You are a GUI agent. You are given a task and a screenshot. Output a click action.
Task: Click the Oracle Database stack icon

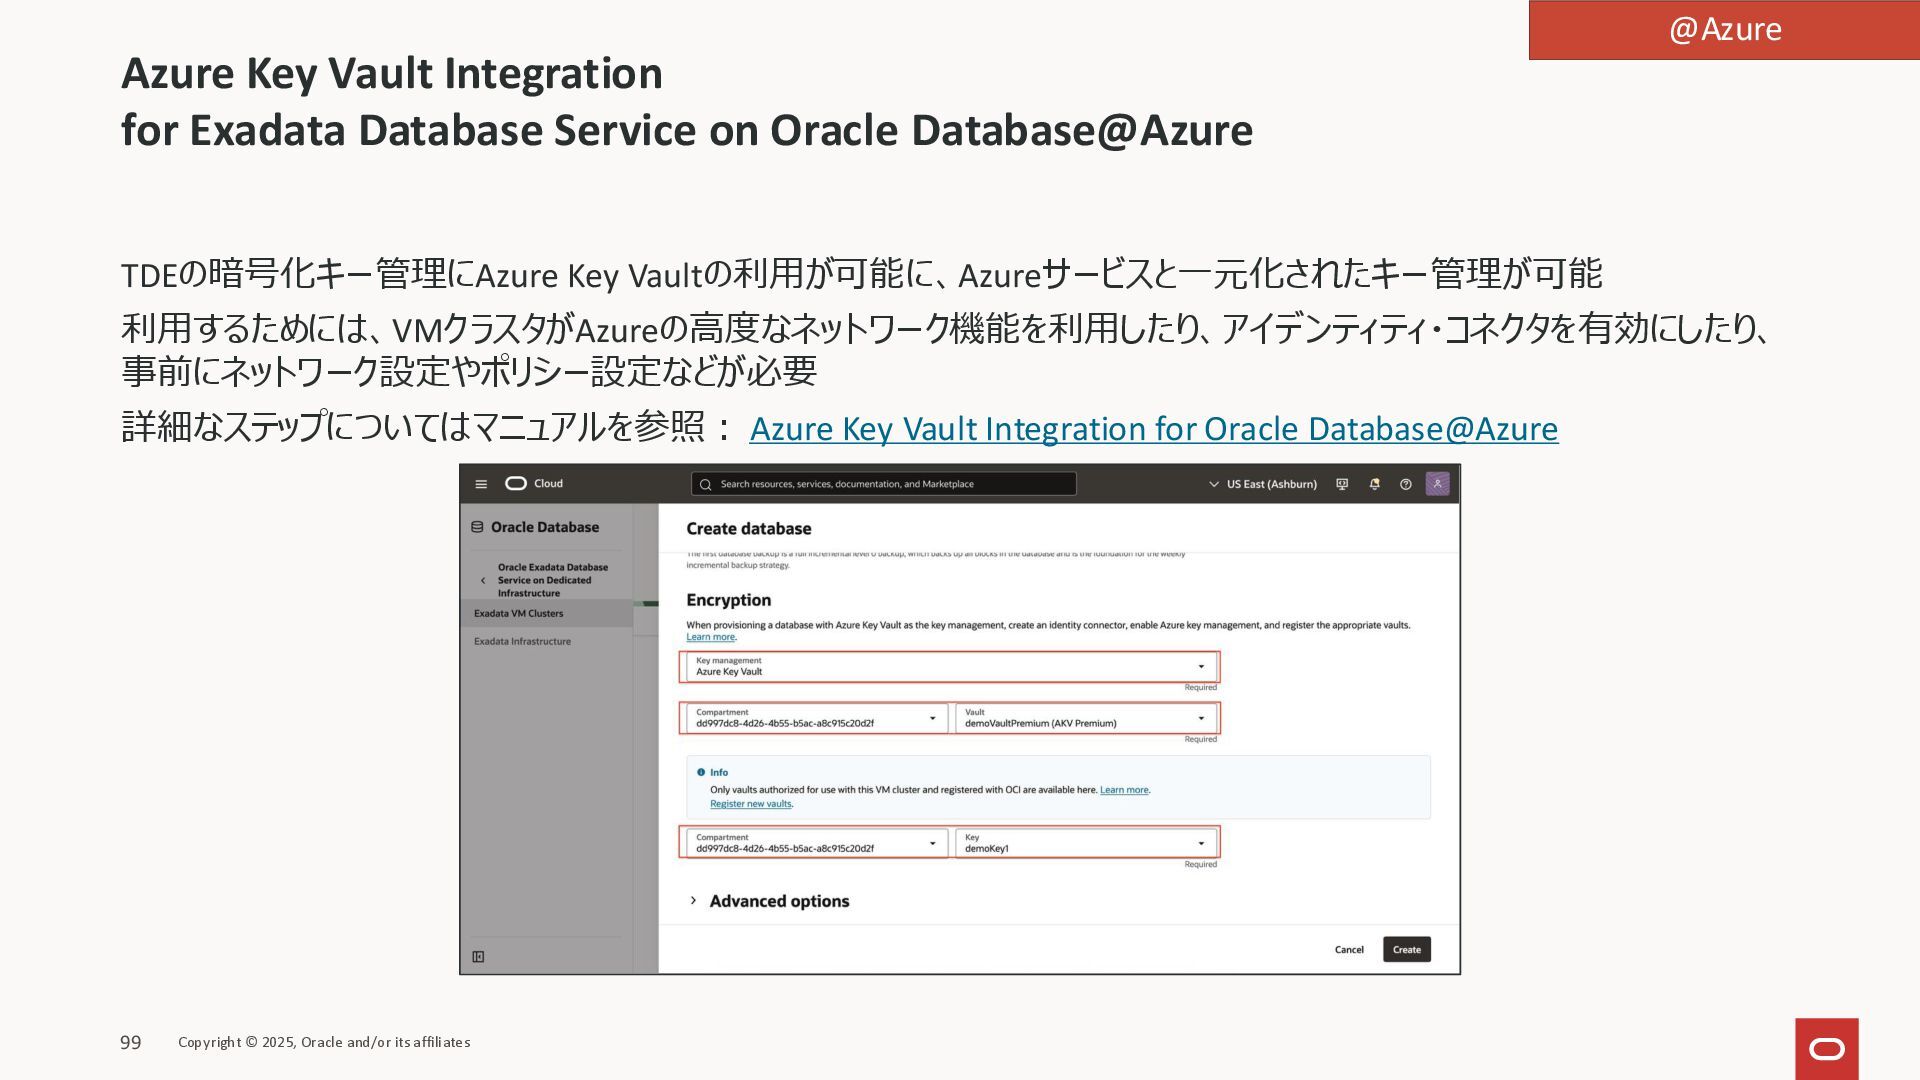[x=477, y=527]
